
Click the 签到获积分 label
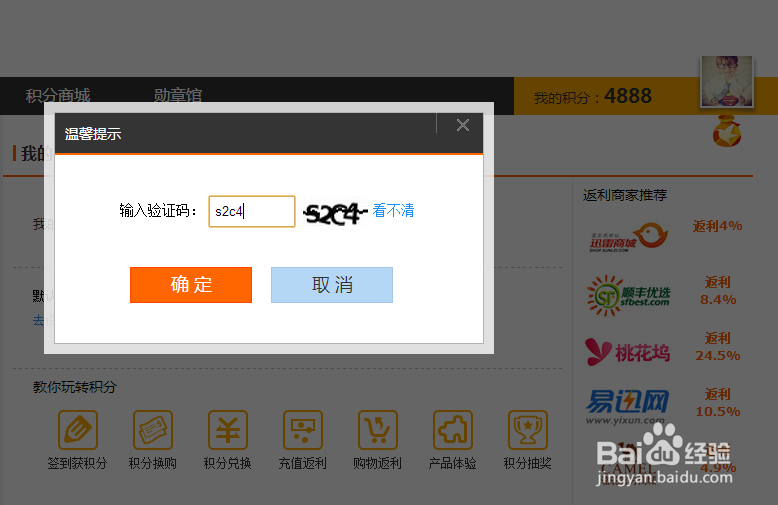point(77,463)
